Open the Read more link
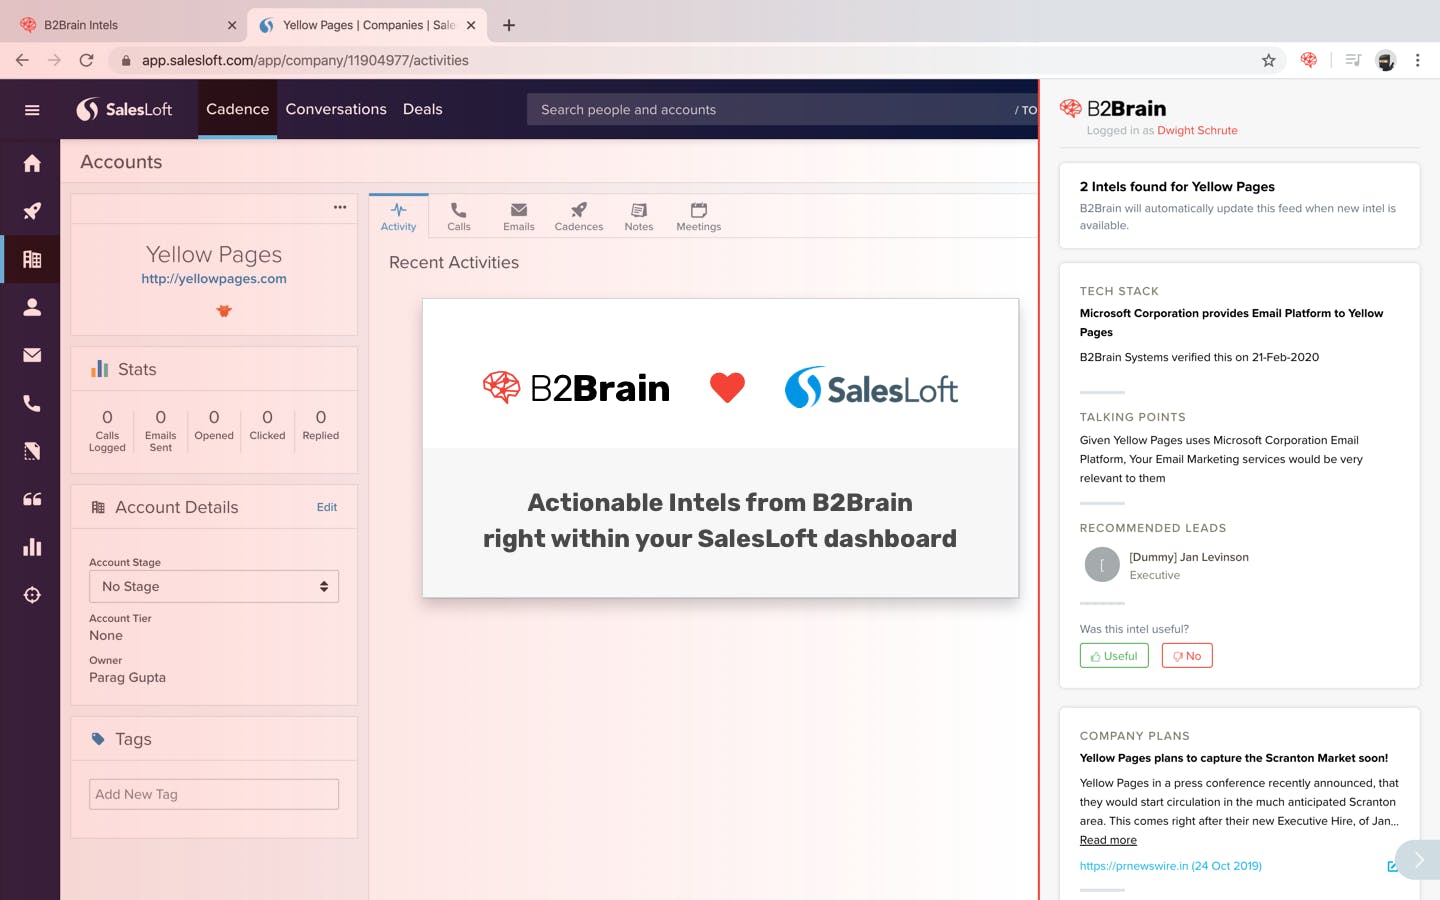The image size is (1440, 900). pos(1108,840)
